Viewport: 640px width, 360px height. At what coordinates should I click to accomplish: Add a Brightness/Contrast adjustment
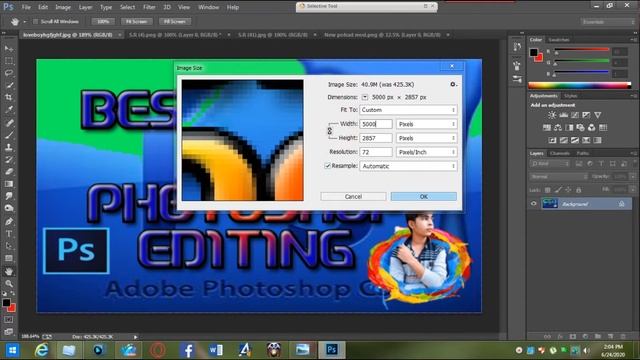(x=552, y=115)
